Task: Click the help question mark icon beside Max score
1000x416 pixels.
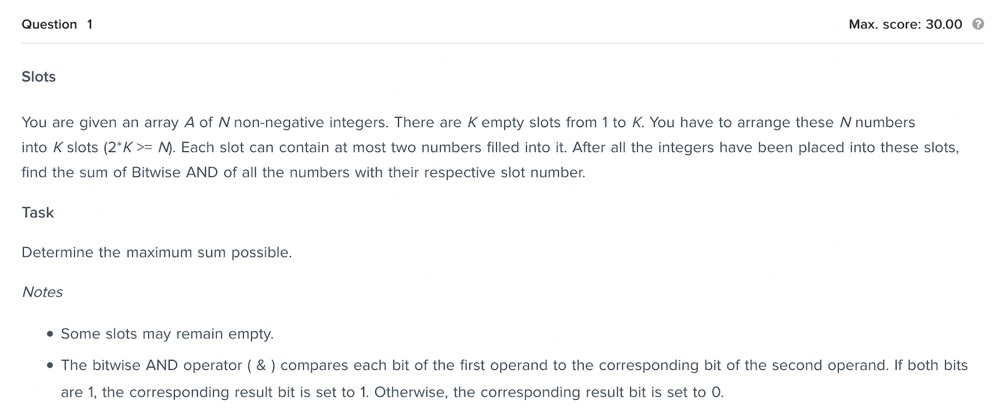Action: (x=978, y=24)
